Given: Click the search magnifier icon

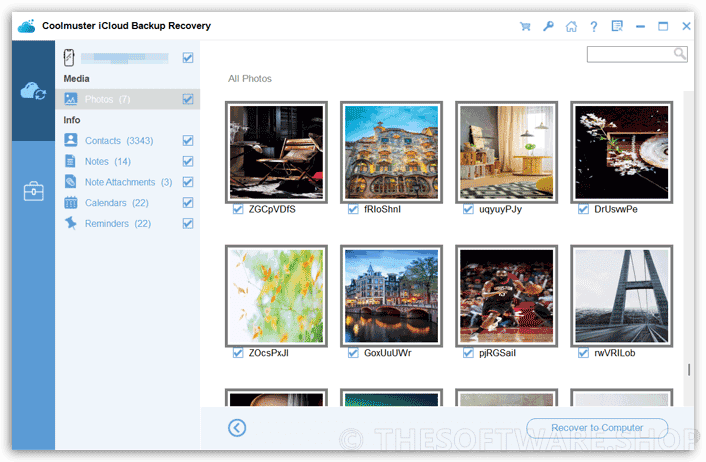Looking at the screenshot, I should (x=679, y=54).
